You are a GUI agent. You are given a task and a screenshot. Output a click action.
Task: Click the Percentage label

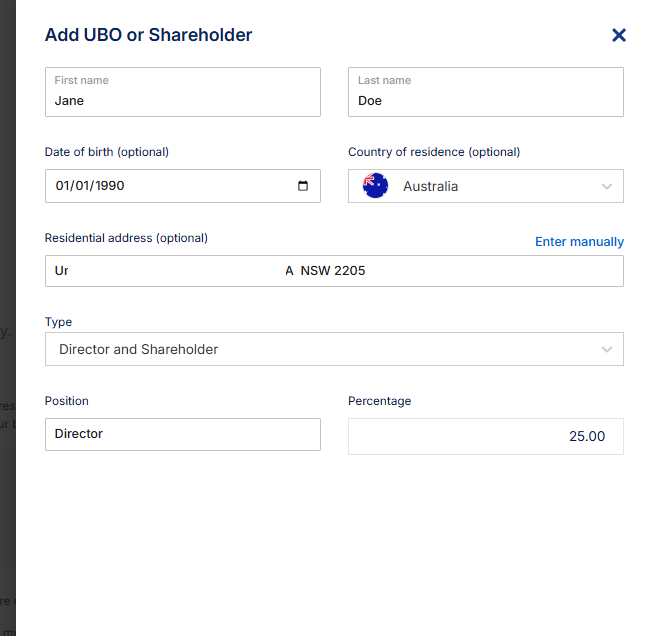pos(379,401)
